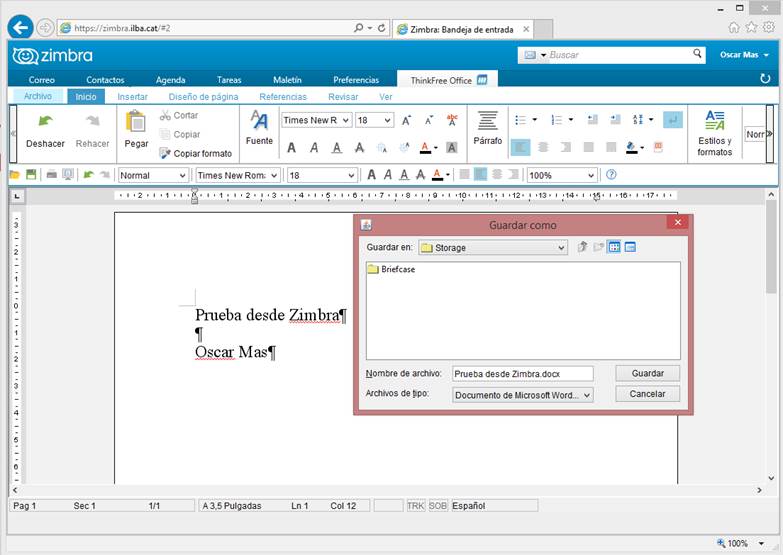
Task: Open the Fuente font dialog icon
Action: click(259, 120)
